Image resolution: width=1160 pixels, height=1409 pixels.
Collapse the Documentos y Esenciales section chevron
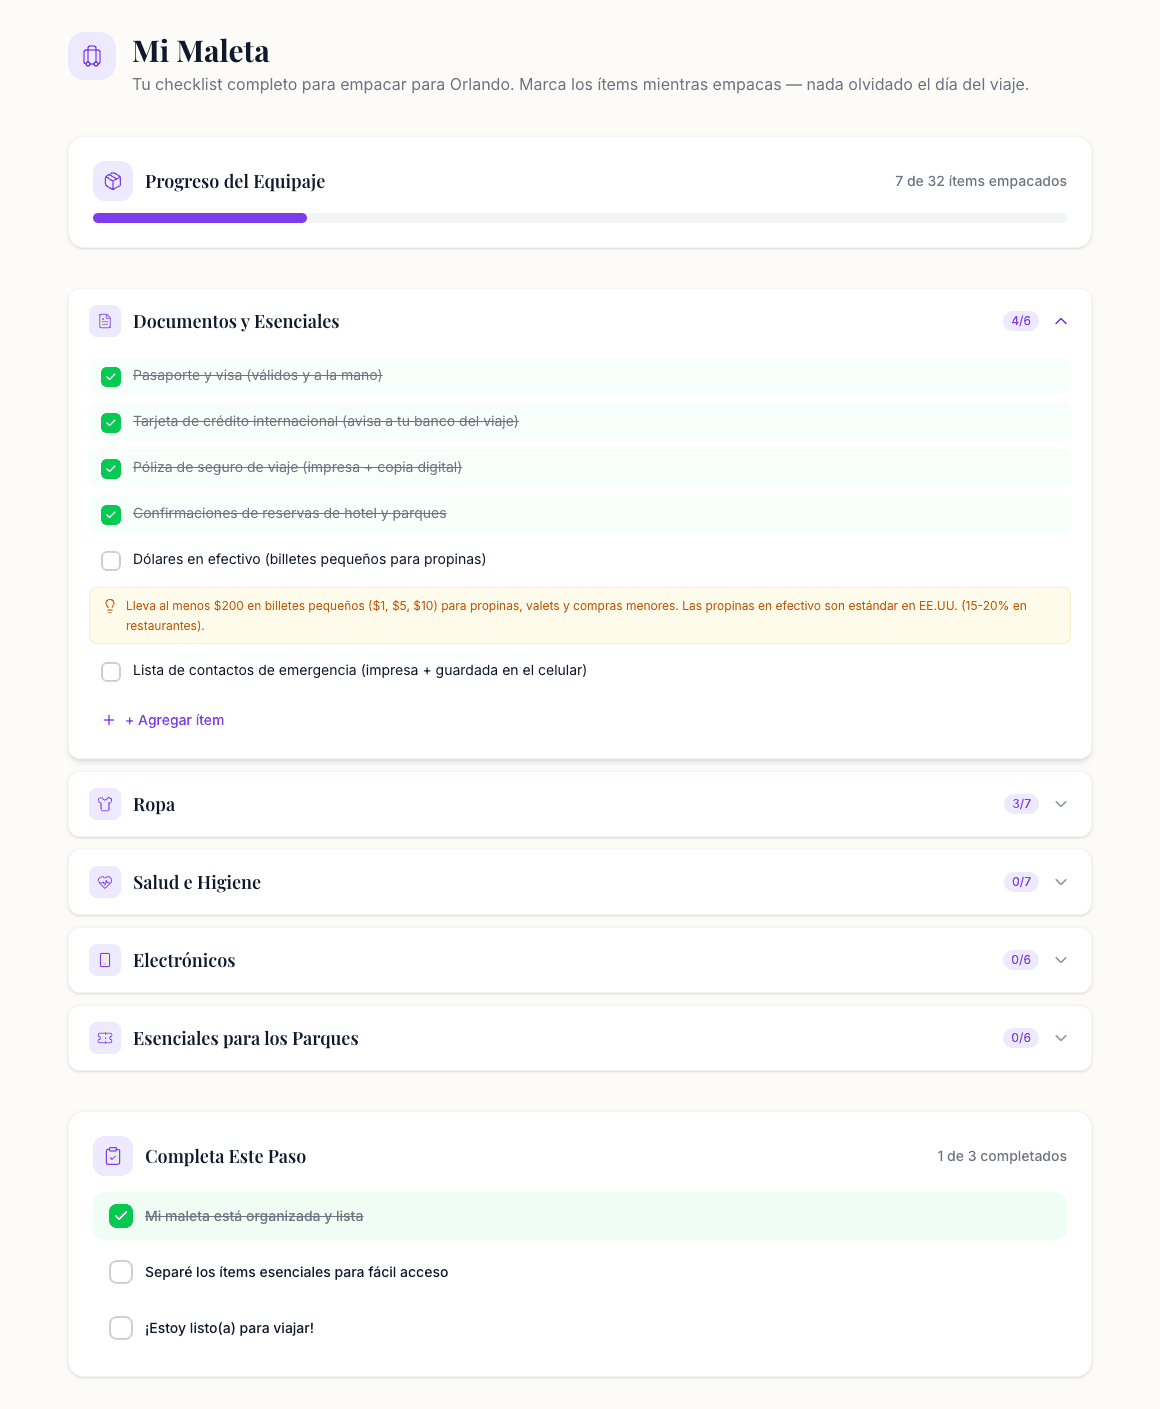(1061, 321)
